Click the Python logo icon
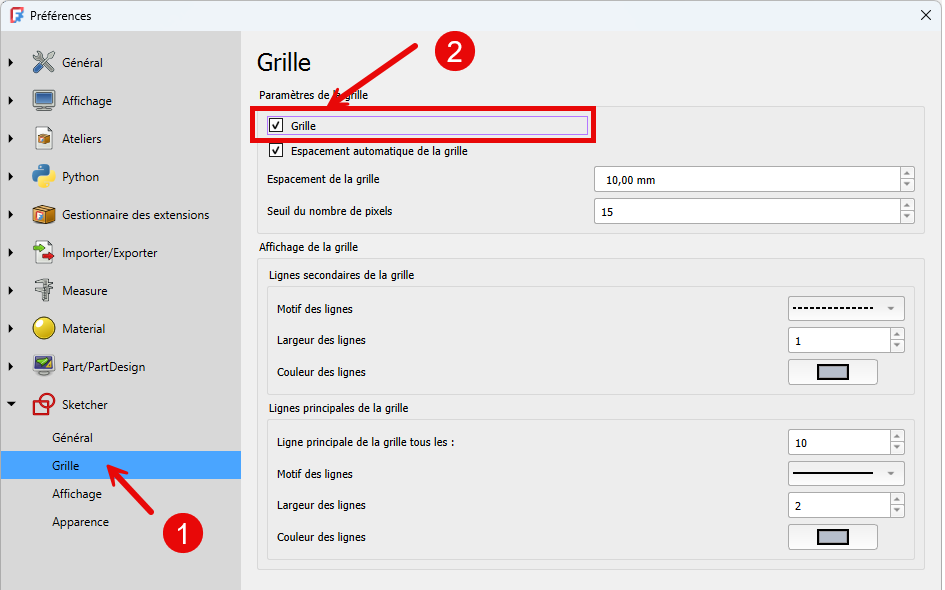Image resolution: width=945 pixels, height=590 pixels. point(43,176)
